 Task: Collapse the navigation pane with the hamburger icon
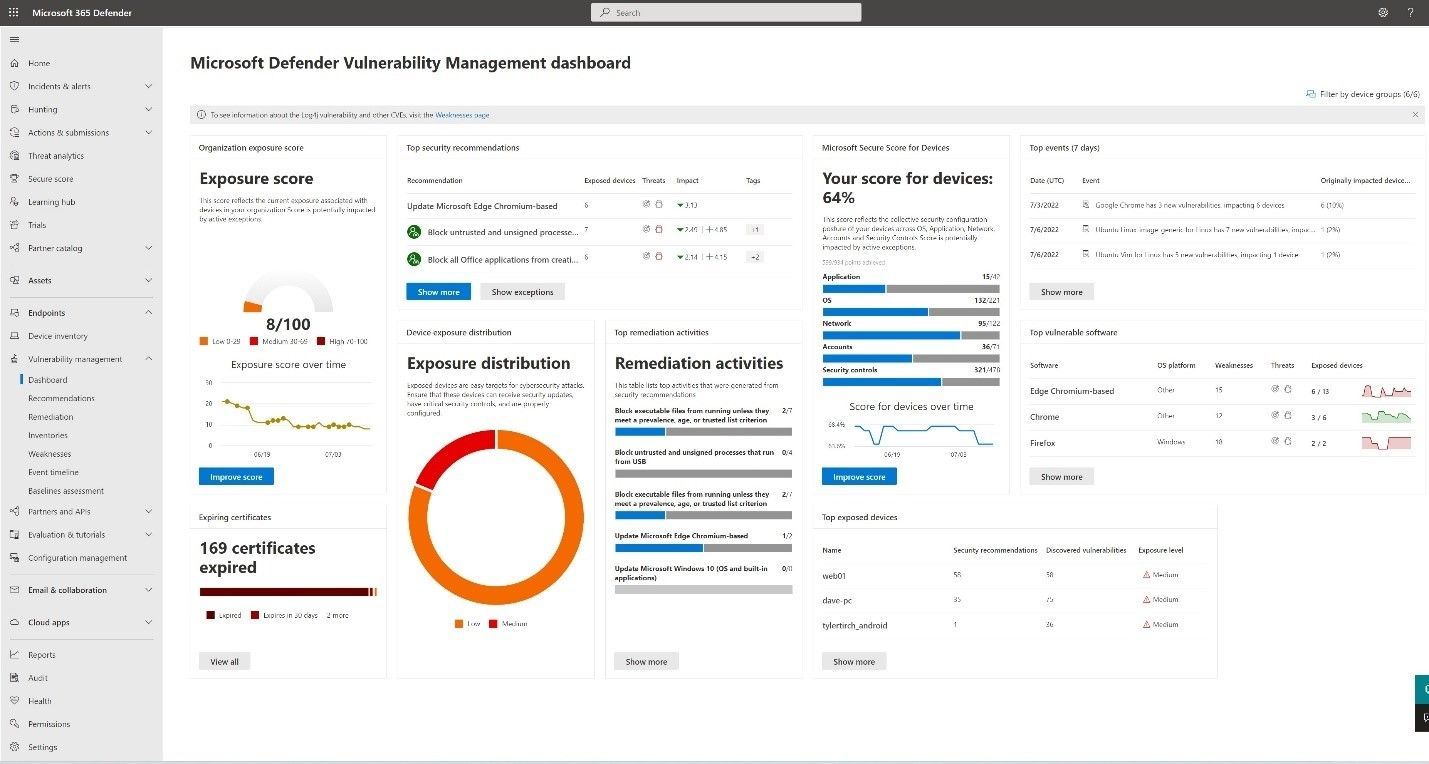coord(14,39)
